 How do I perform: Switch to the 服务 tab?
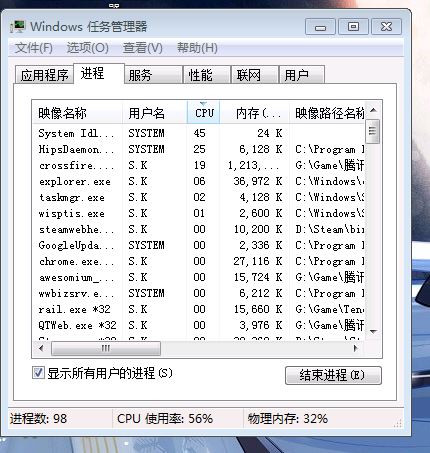[x=153, y=75]
